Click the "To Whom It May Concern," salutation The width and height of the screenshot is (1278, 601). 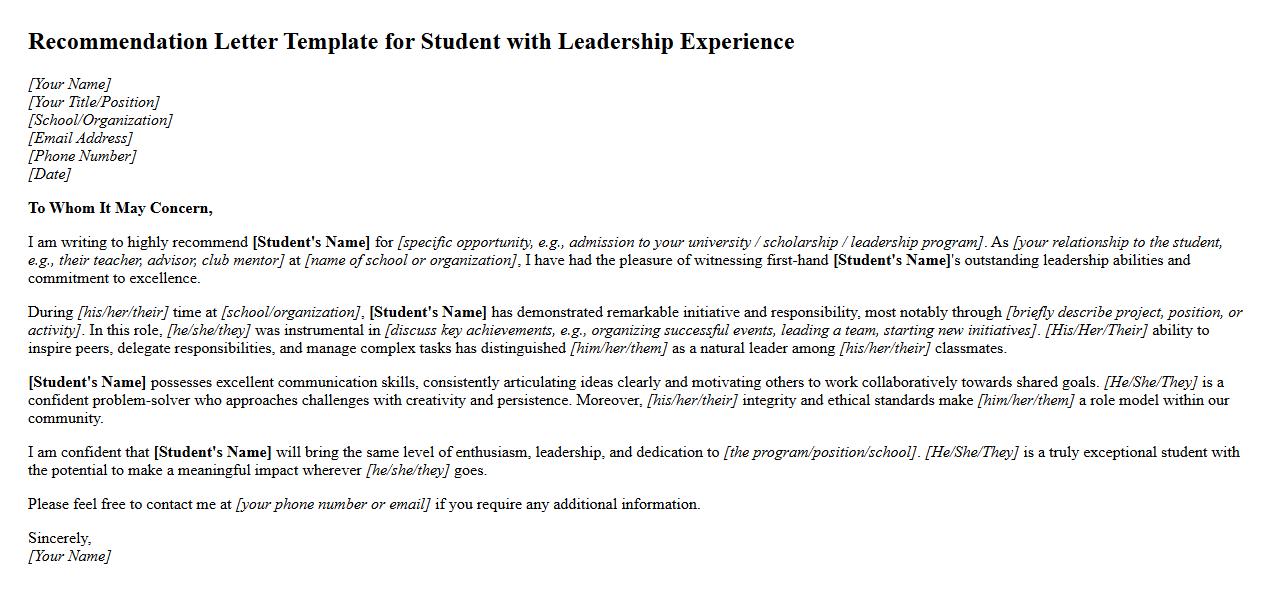click(120, 208)
